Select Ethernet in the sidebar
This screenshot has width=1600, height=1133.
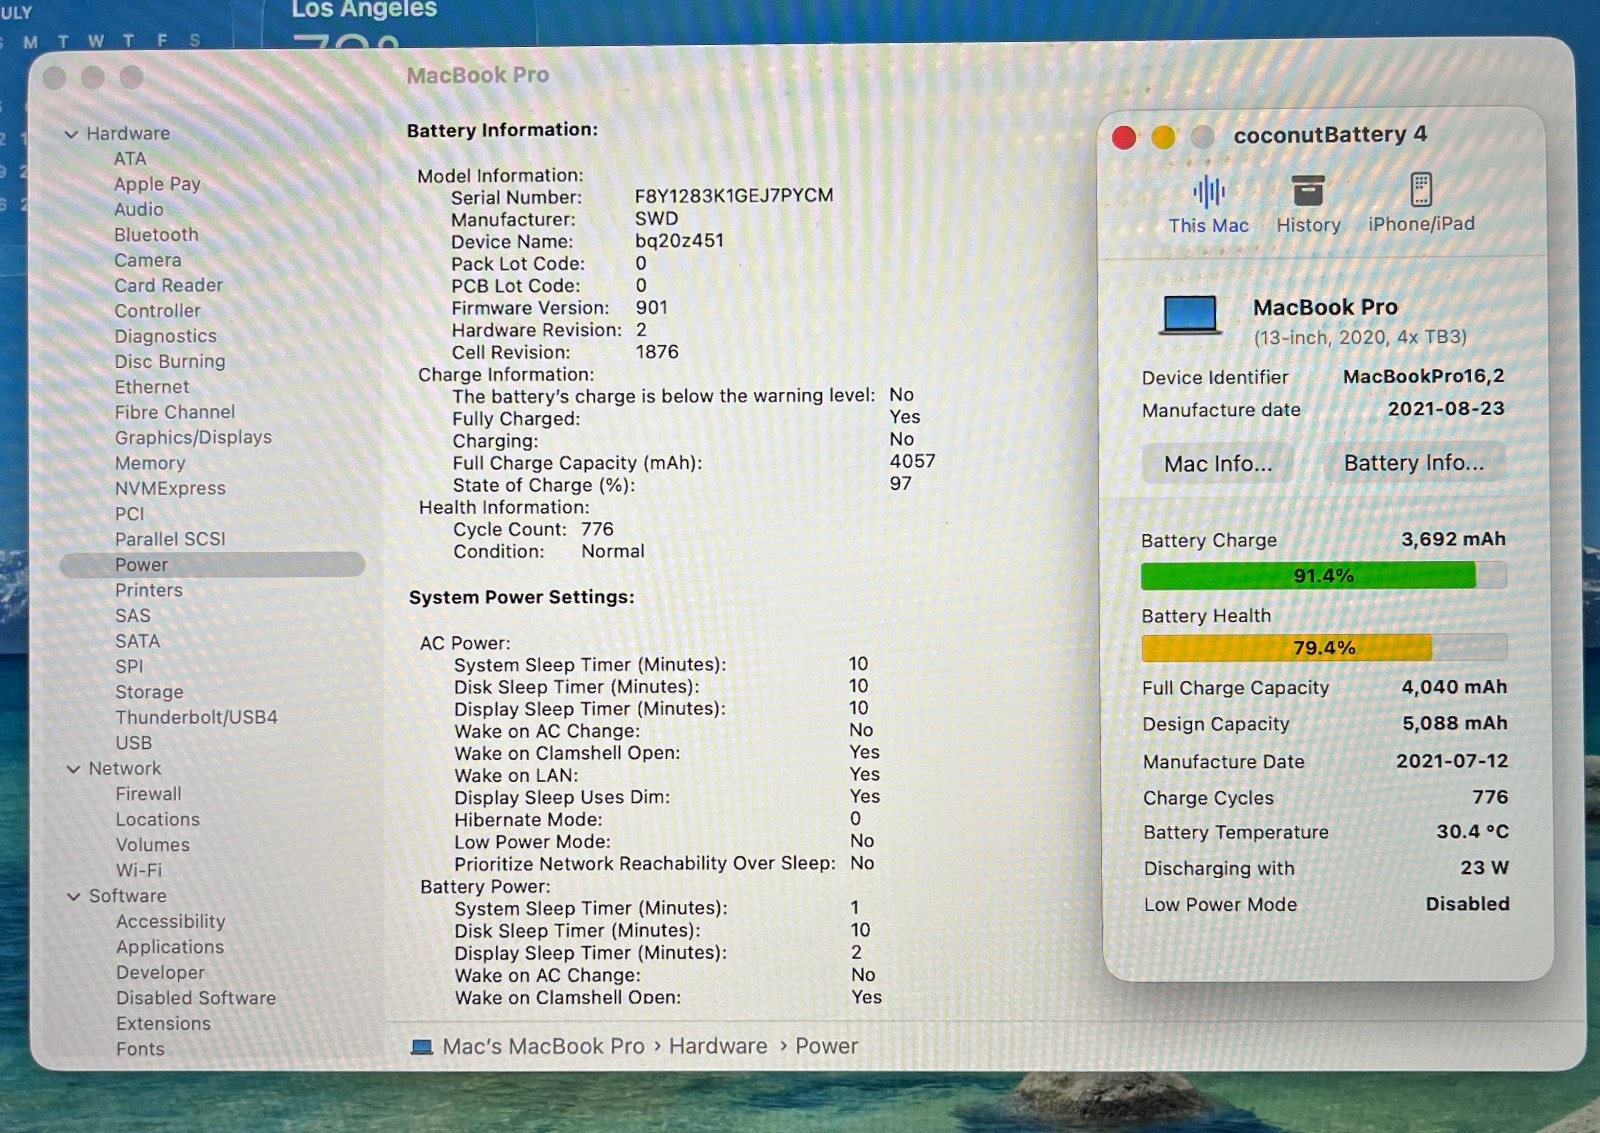tap(151, 387)
